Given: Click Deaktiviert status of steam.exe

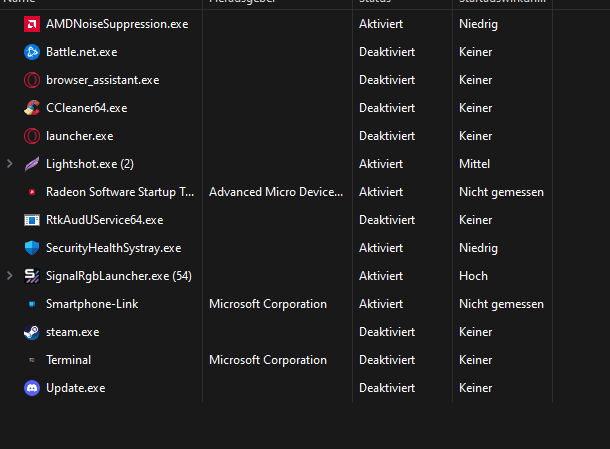Looking at the screenshot, I should [387, 332].
